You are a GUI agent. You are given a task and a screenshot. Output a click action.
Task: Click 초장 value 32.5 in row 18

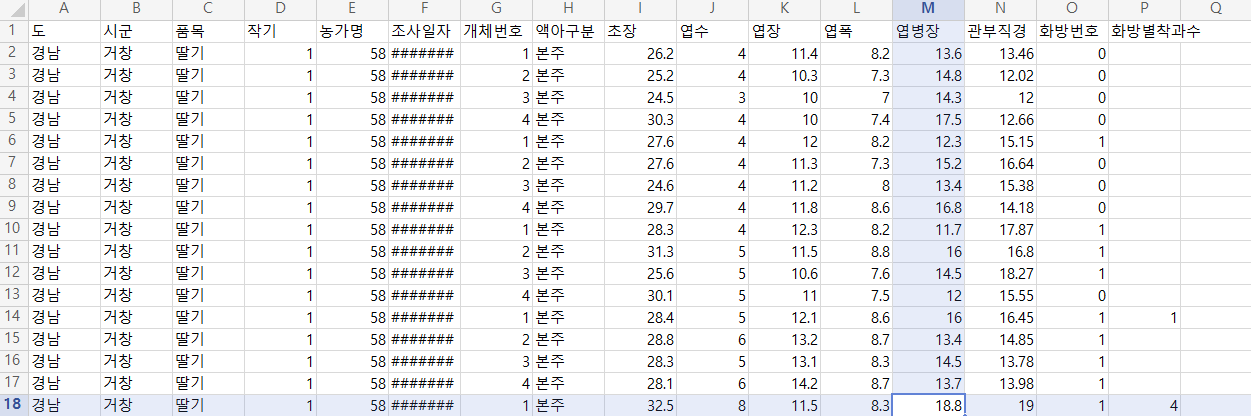(x=640, y=405)
